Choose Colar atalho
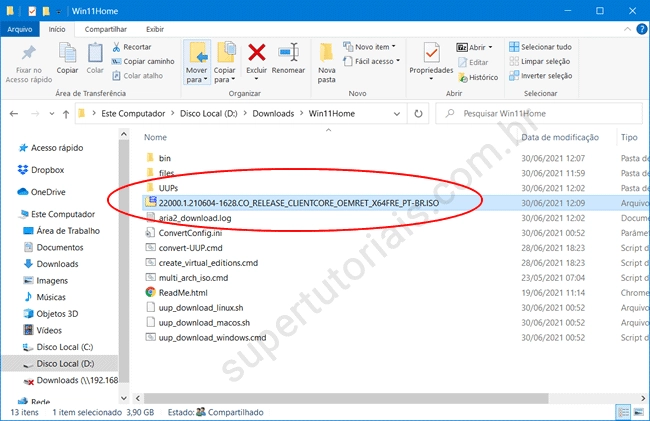This screenshot has width=650, height=421. pyautogui.click(x=138, y=76)
